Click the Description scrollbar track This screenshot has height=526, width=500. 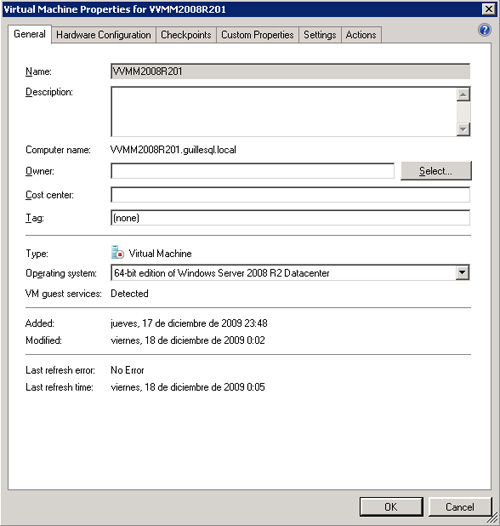tap(463, 112)
